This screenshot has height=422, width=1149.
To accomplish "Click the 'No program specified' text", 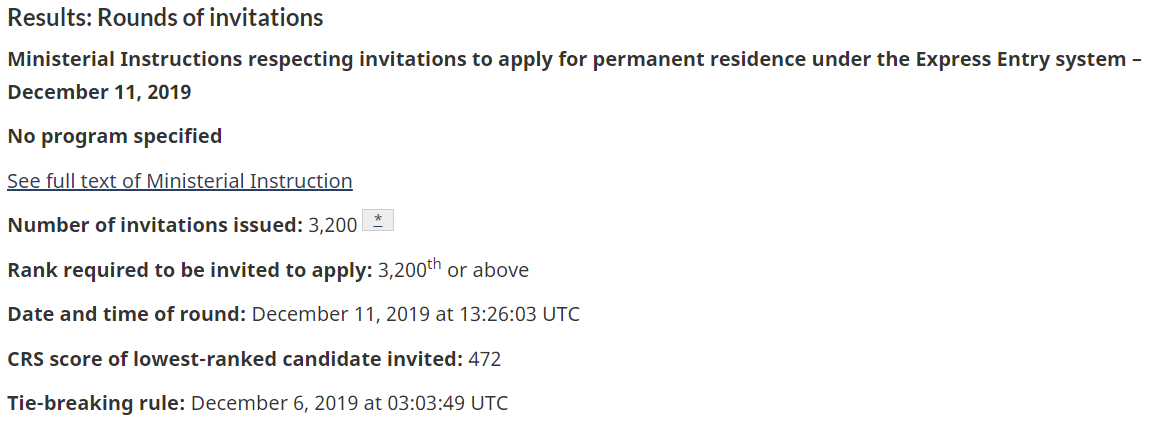I will point(114,136).
